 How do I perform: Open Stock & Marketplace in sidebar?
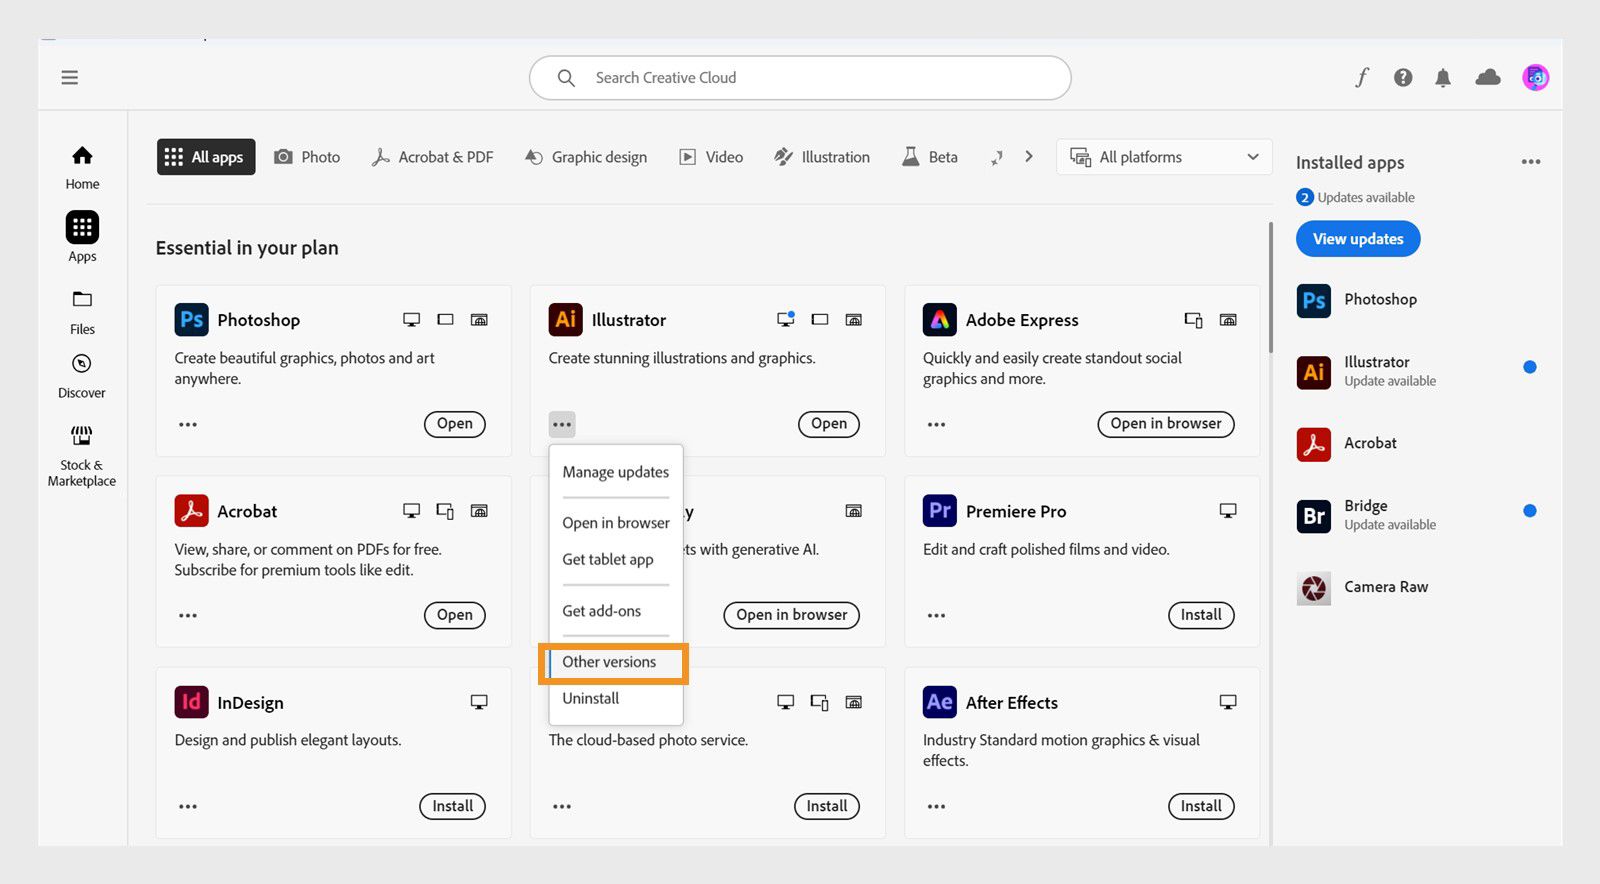coord(82,456)
